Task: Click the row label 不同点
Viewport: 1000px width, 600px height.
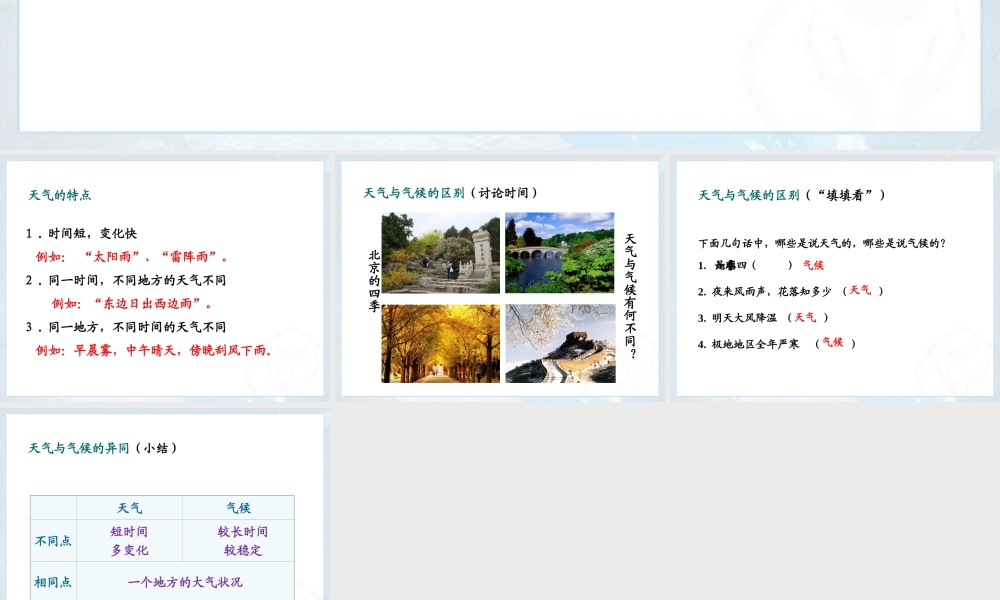Action: (x=53, y=541)
